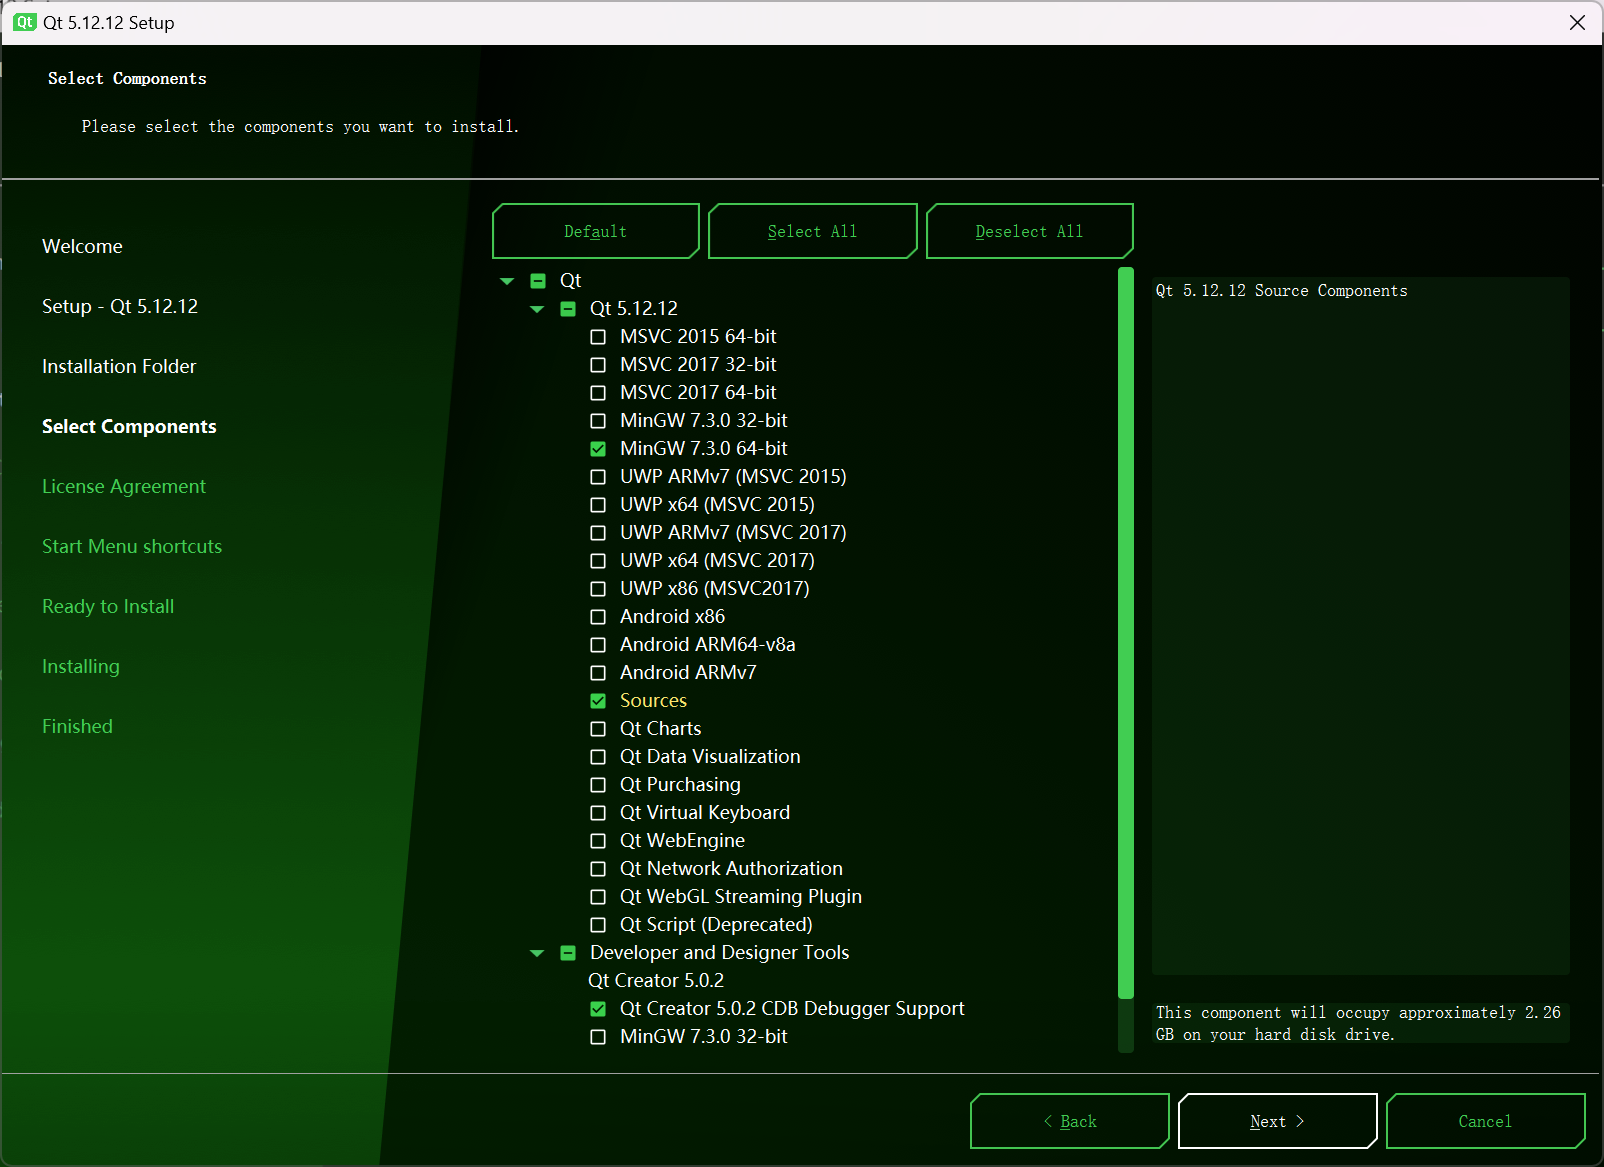Viewport: 1604px width, 1167px height.
Task: Check Qt Virtual Keyboard checkbox
Action: point(598,813)
